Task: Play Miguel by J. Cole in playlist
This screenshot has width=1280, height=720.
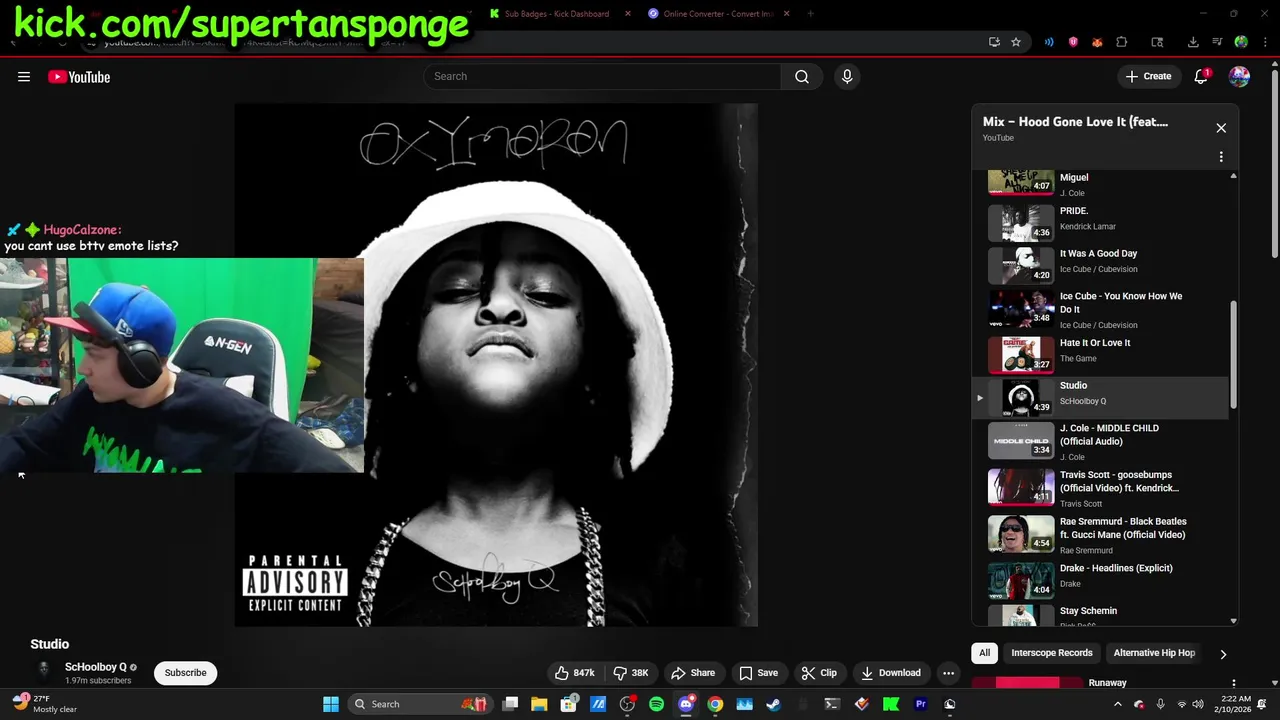Action: coord(1100,184)
